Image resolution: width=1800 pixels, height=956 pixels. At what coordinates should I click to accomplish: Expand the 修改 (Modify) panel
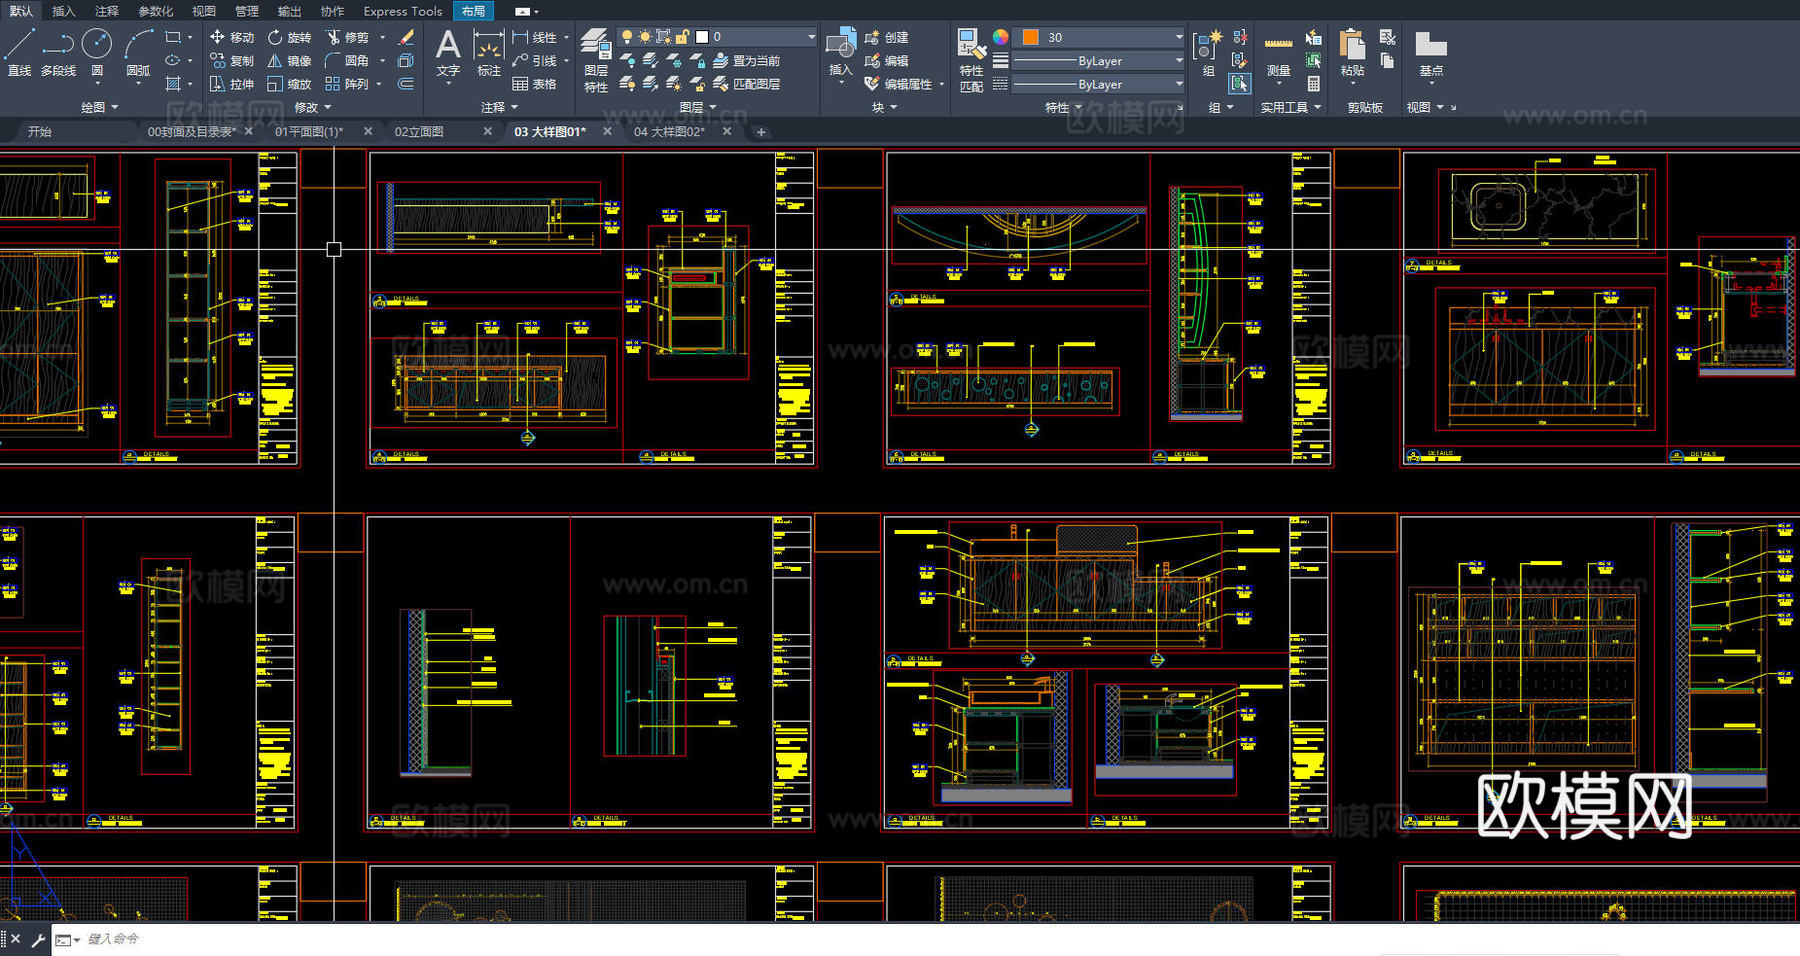coord(313,107)
